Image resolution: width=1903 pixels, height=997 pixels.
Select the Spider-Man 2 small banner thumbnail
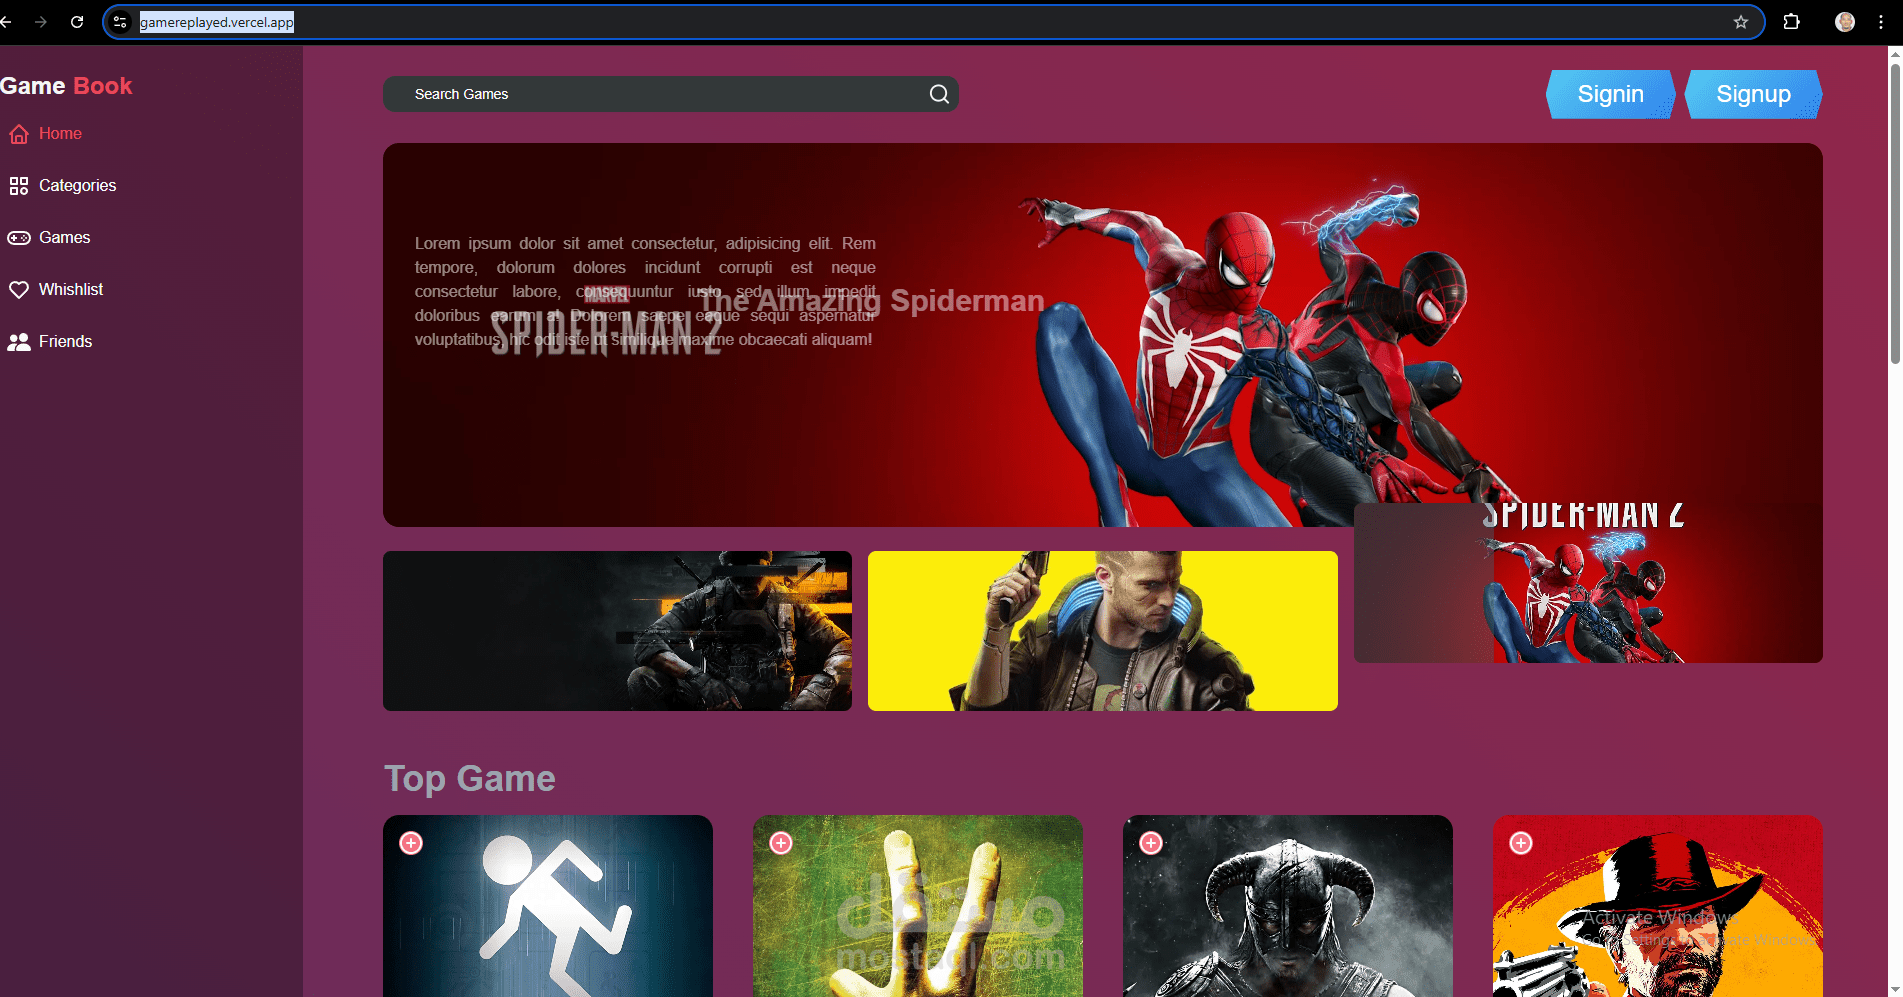[x=1588, y=583]
